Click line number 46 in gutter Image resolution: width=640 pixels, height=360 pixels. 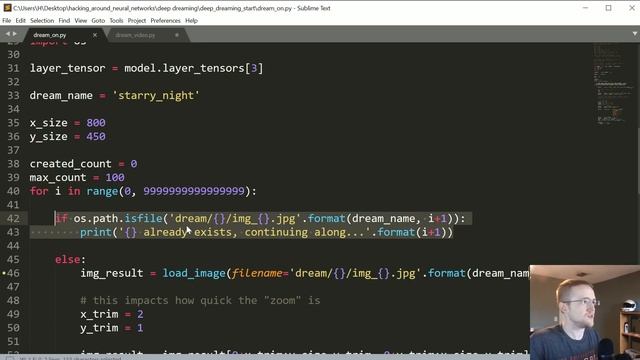click(x=13, y=273)
